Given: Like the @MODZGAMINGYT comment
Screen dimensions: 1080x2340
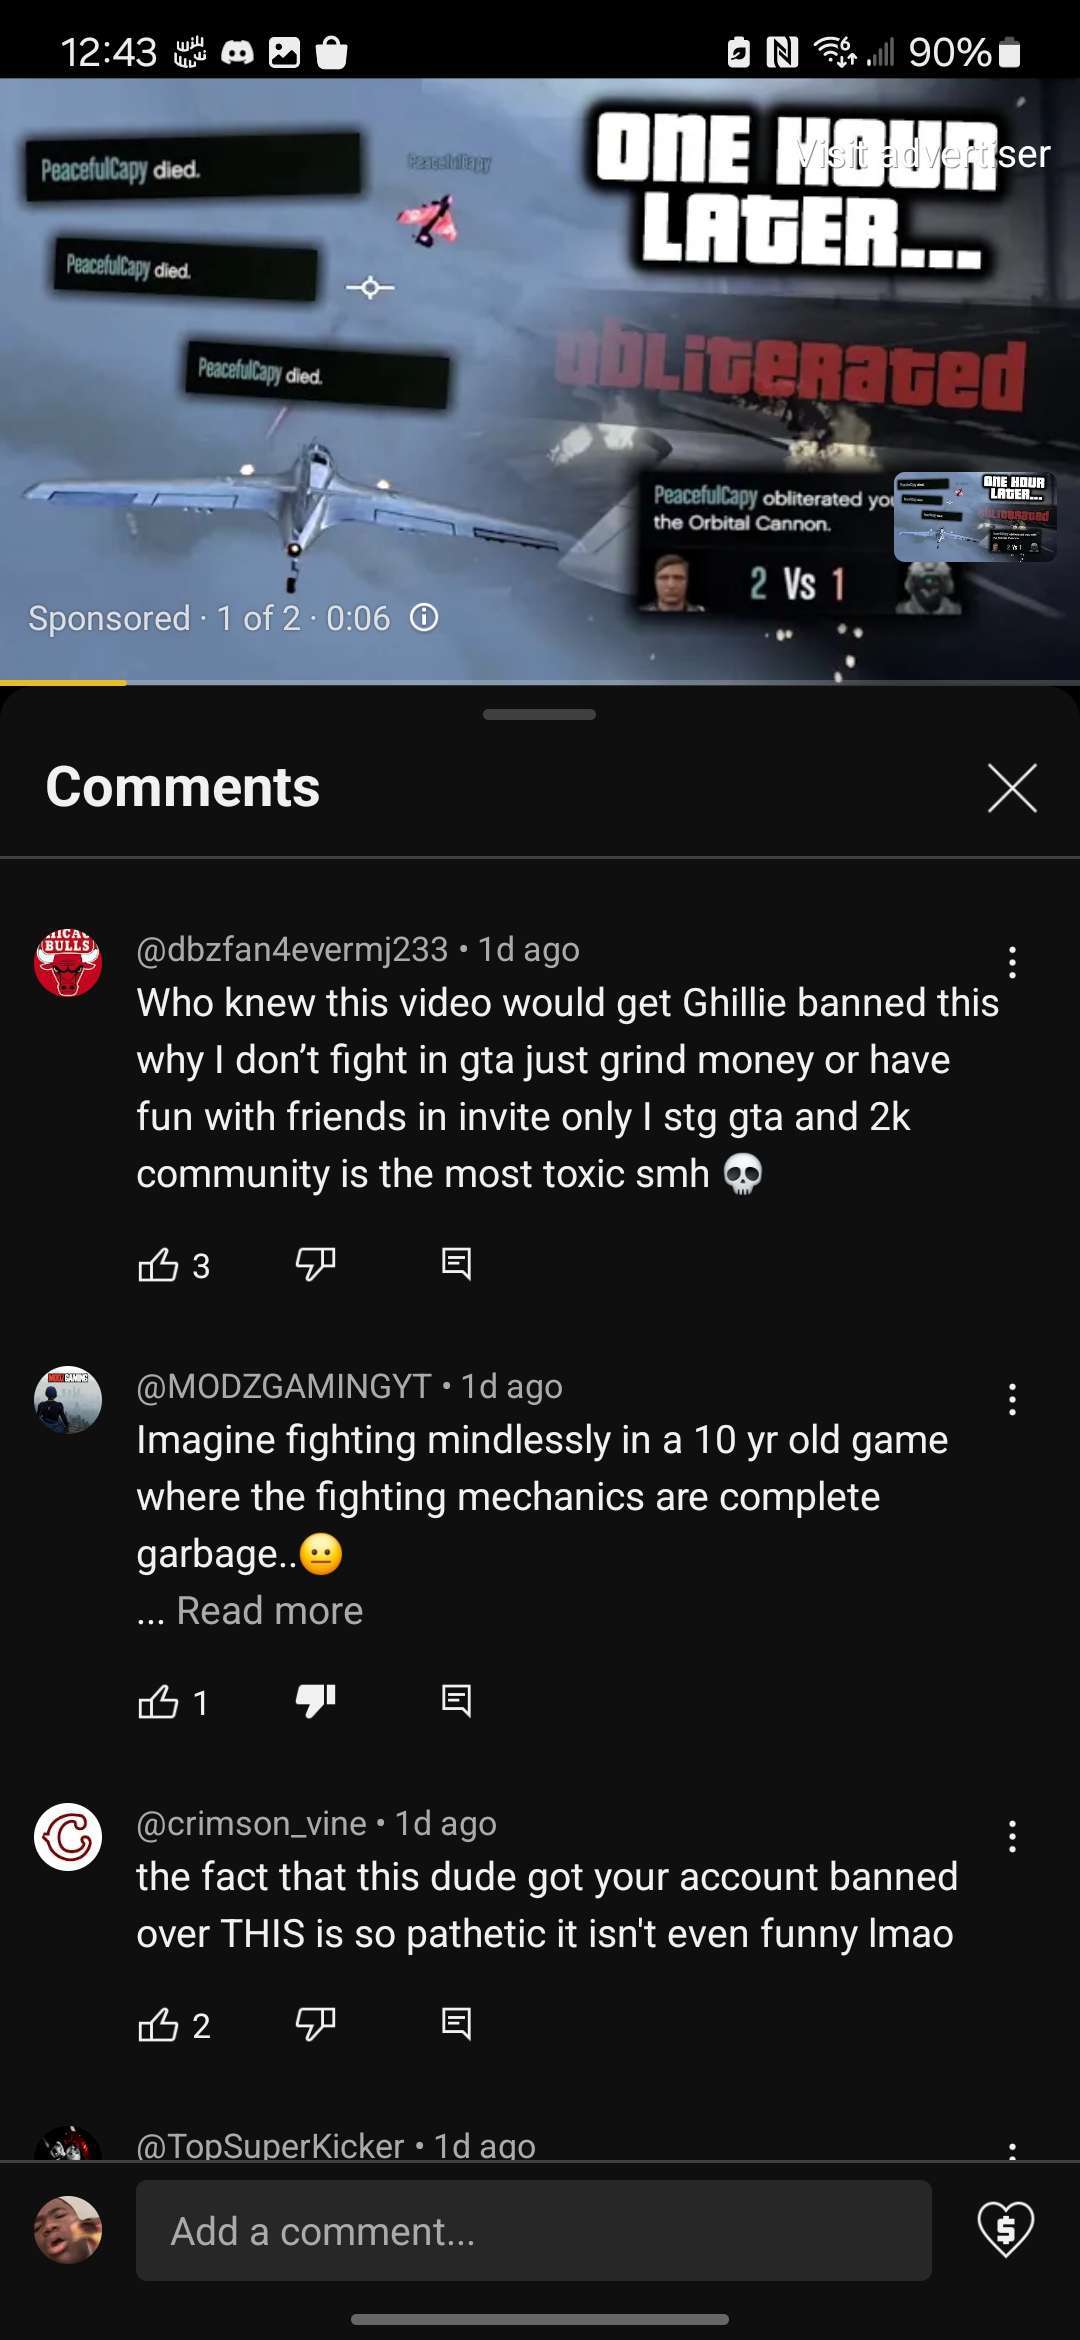Looking at the screenshot, I should [158, 1702].
